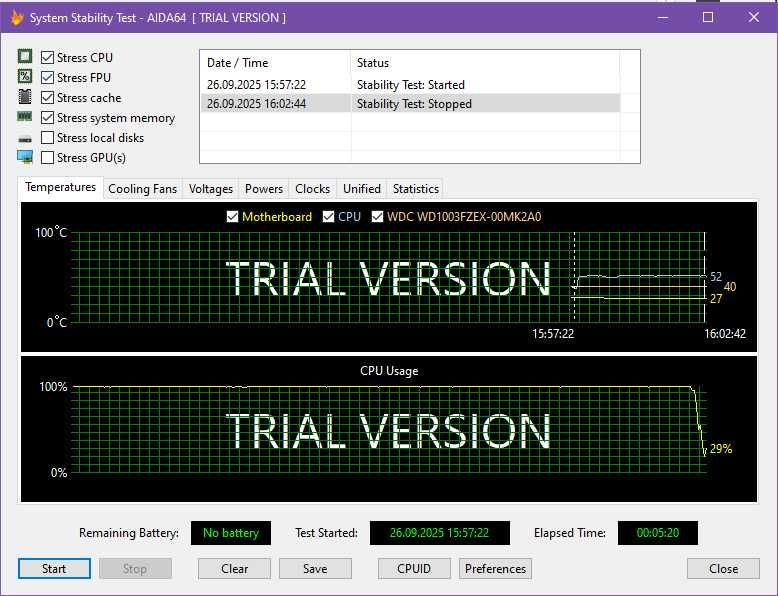Viewport: 778px width, 596px height.
Task: Click the CPU chip icon beside Stress CPU
Action: coord(25,56)
